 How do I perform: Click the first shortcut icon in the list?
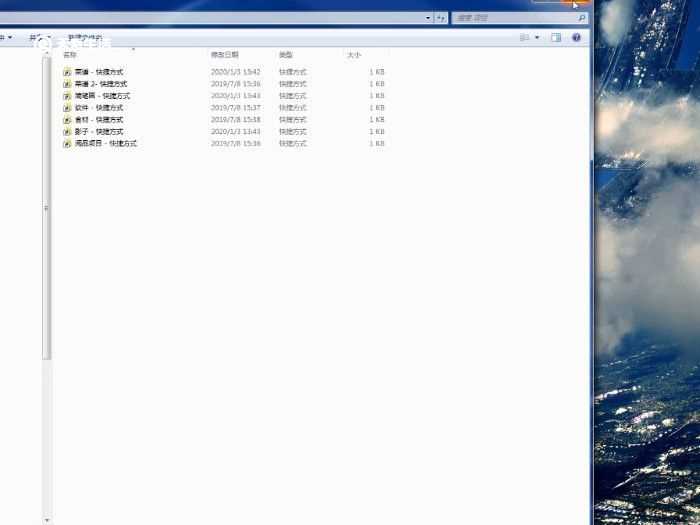click(x=67, y=73)
